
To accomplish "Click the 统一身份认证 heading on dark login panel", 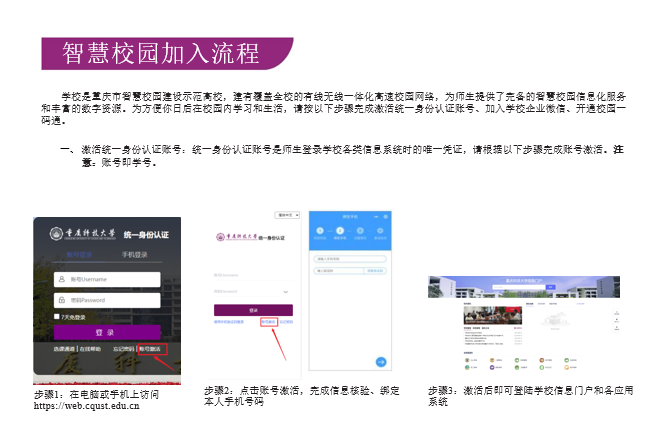I will [147, 235].
